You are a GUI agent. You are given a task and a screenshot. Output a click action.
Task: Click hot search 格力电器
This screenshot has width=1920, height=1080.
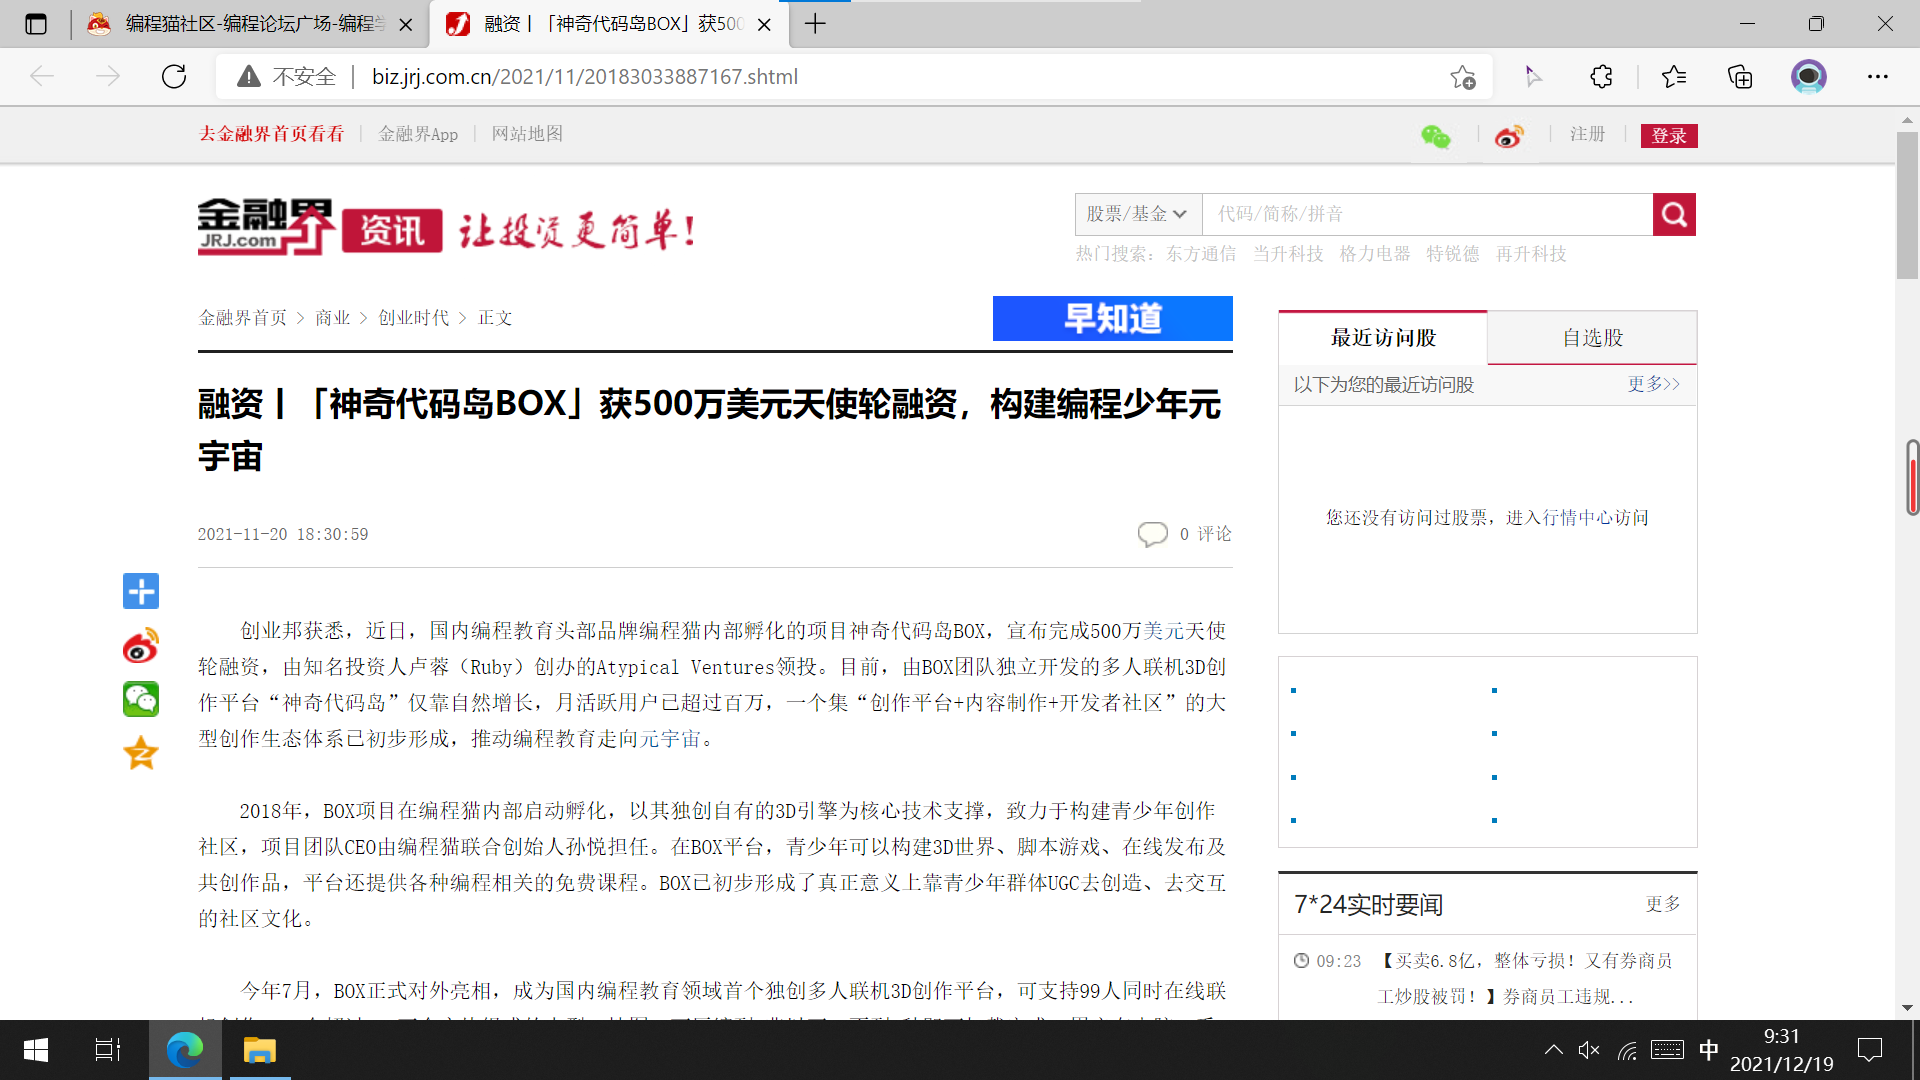[x=1375, y=254]
